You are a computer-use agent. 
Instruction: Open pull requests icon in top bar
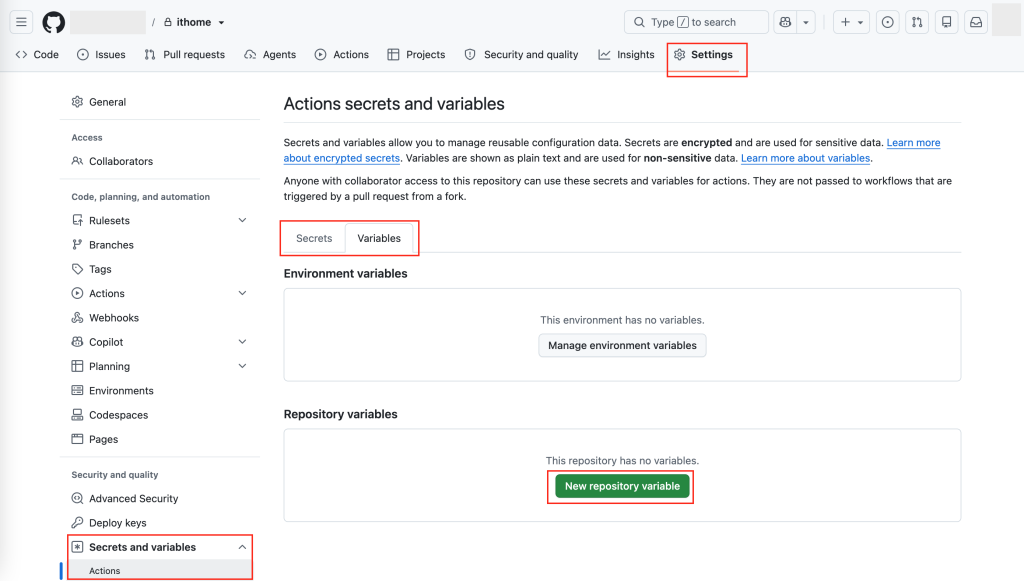click(917, 22)
